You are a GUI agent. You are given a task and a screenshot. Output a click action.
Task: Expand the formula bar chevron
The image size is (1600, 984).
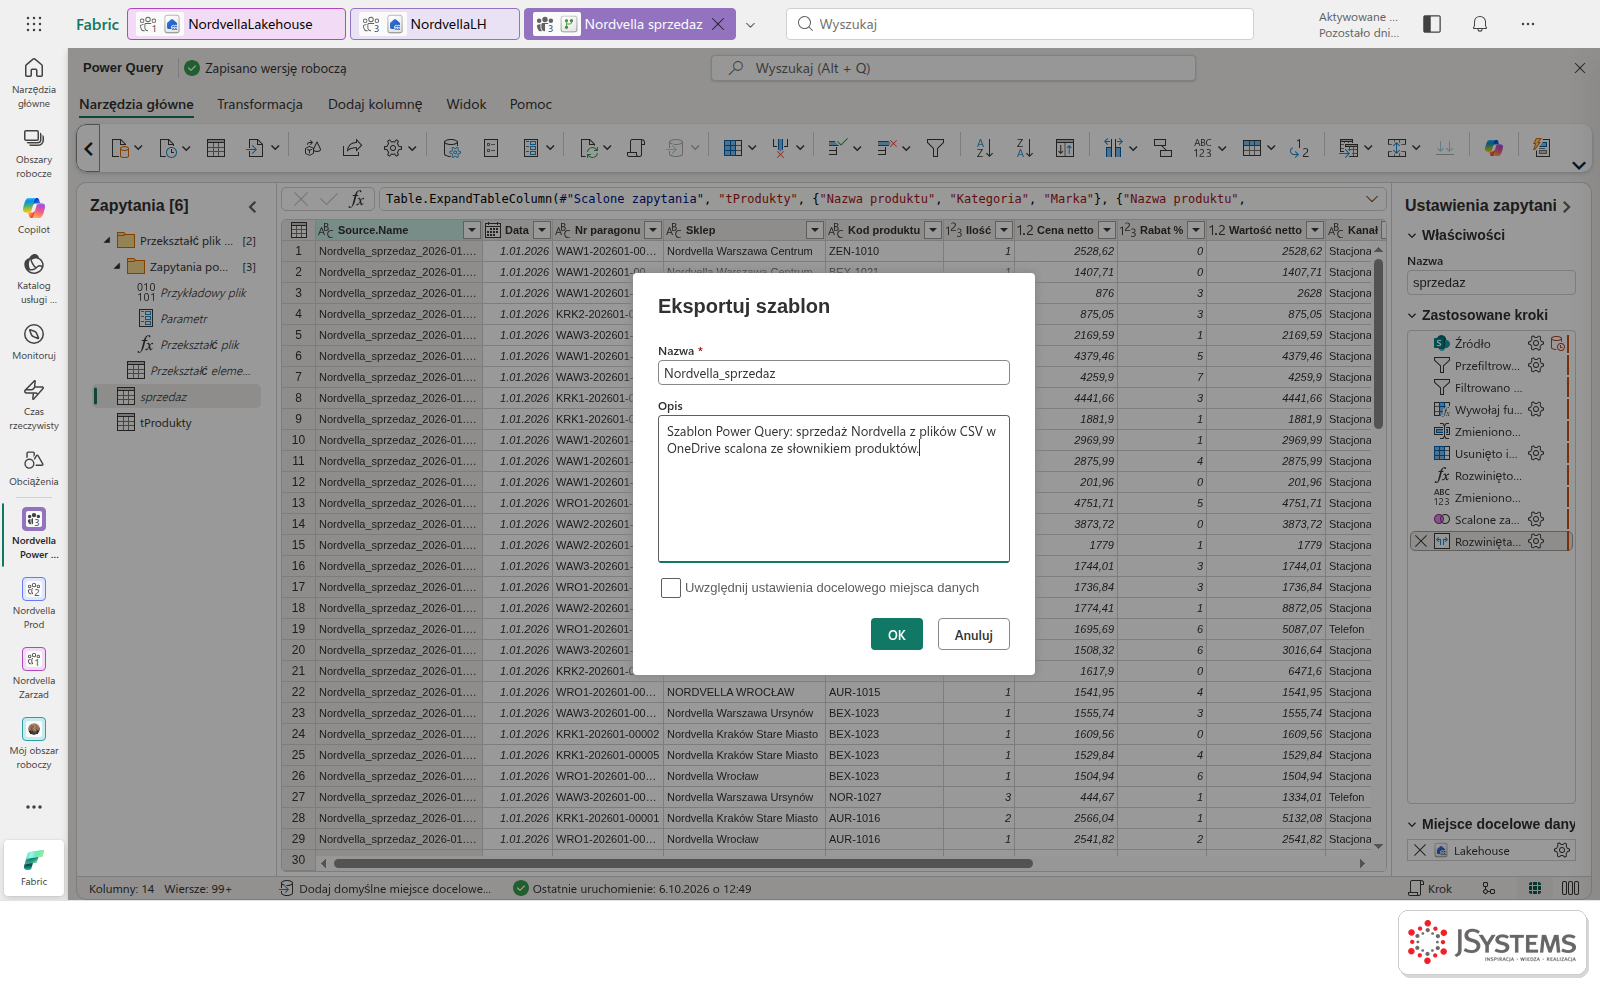[x=1372, y=199]
